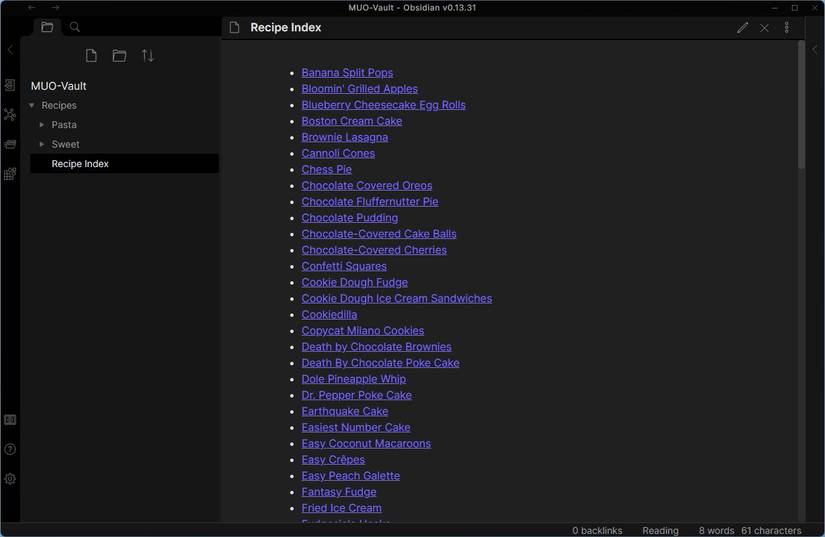Open Bloomin' Grilled Apples link
The image size is (825, 537).
click(x=359, y=89)
